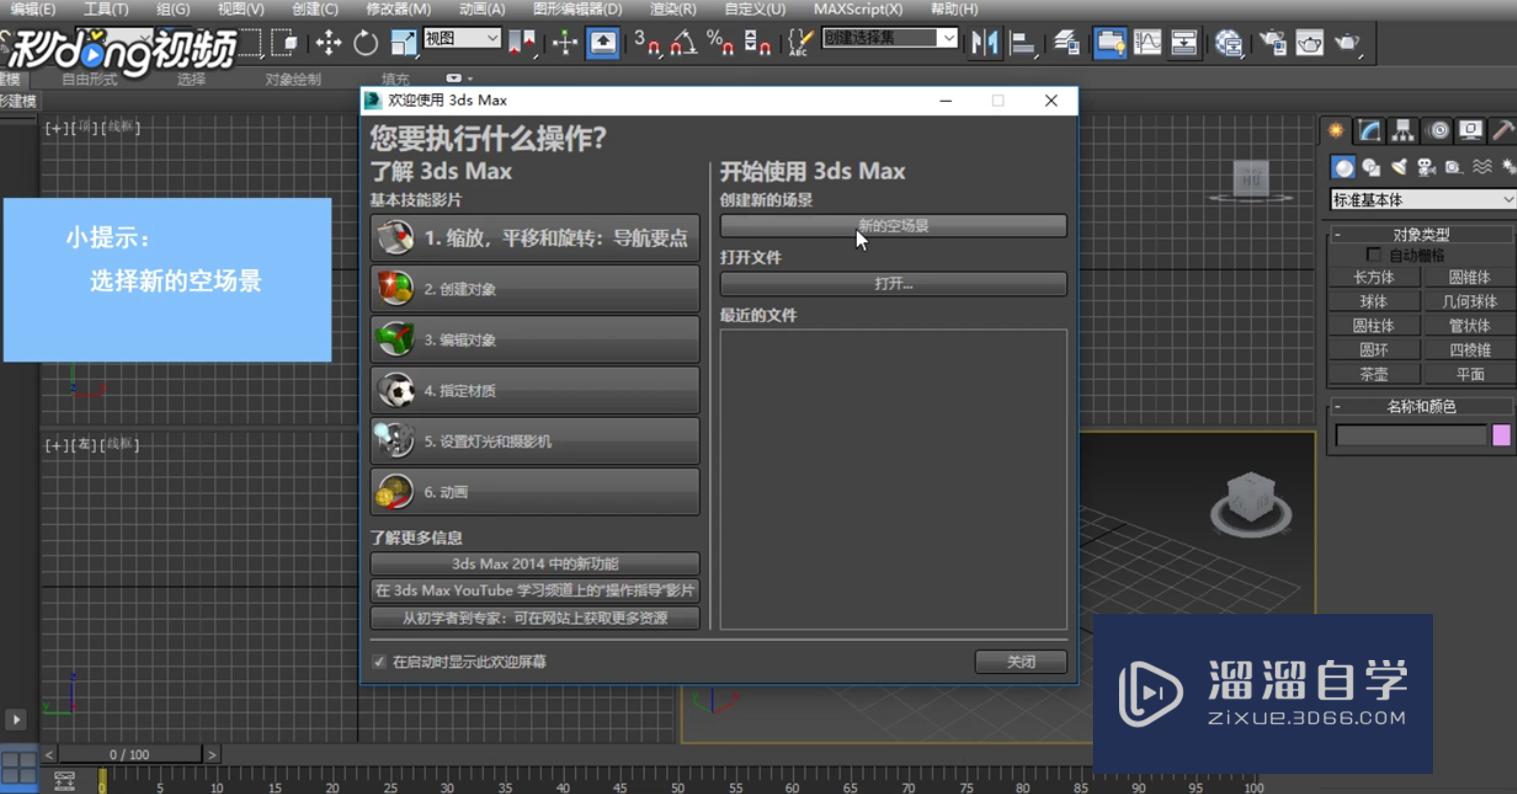Screen dimensions: 1517x794
Task: Play tutorial 1. 缩放，平移和旋转：导航要点
Action: click(x=535, y=238)
